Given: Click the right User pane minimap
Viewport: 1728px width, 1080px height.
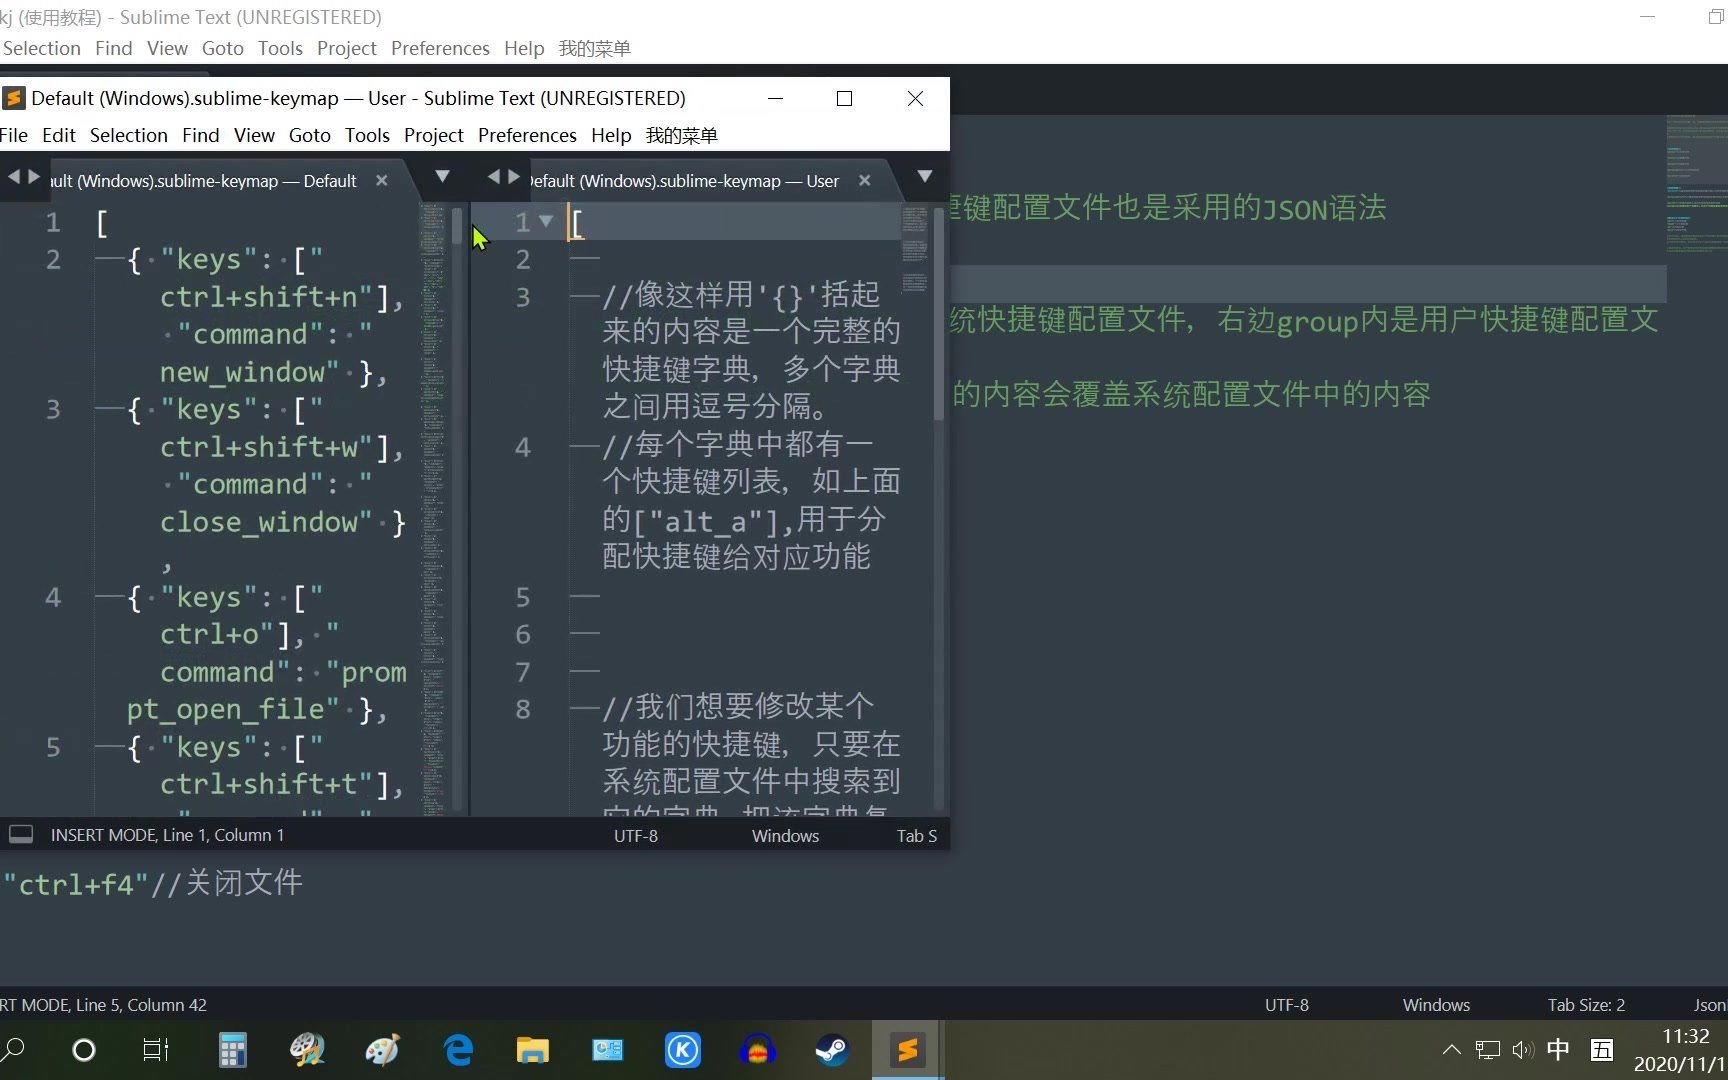Looking at the screenshot, I should point(914,248).
